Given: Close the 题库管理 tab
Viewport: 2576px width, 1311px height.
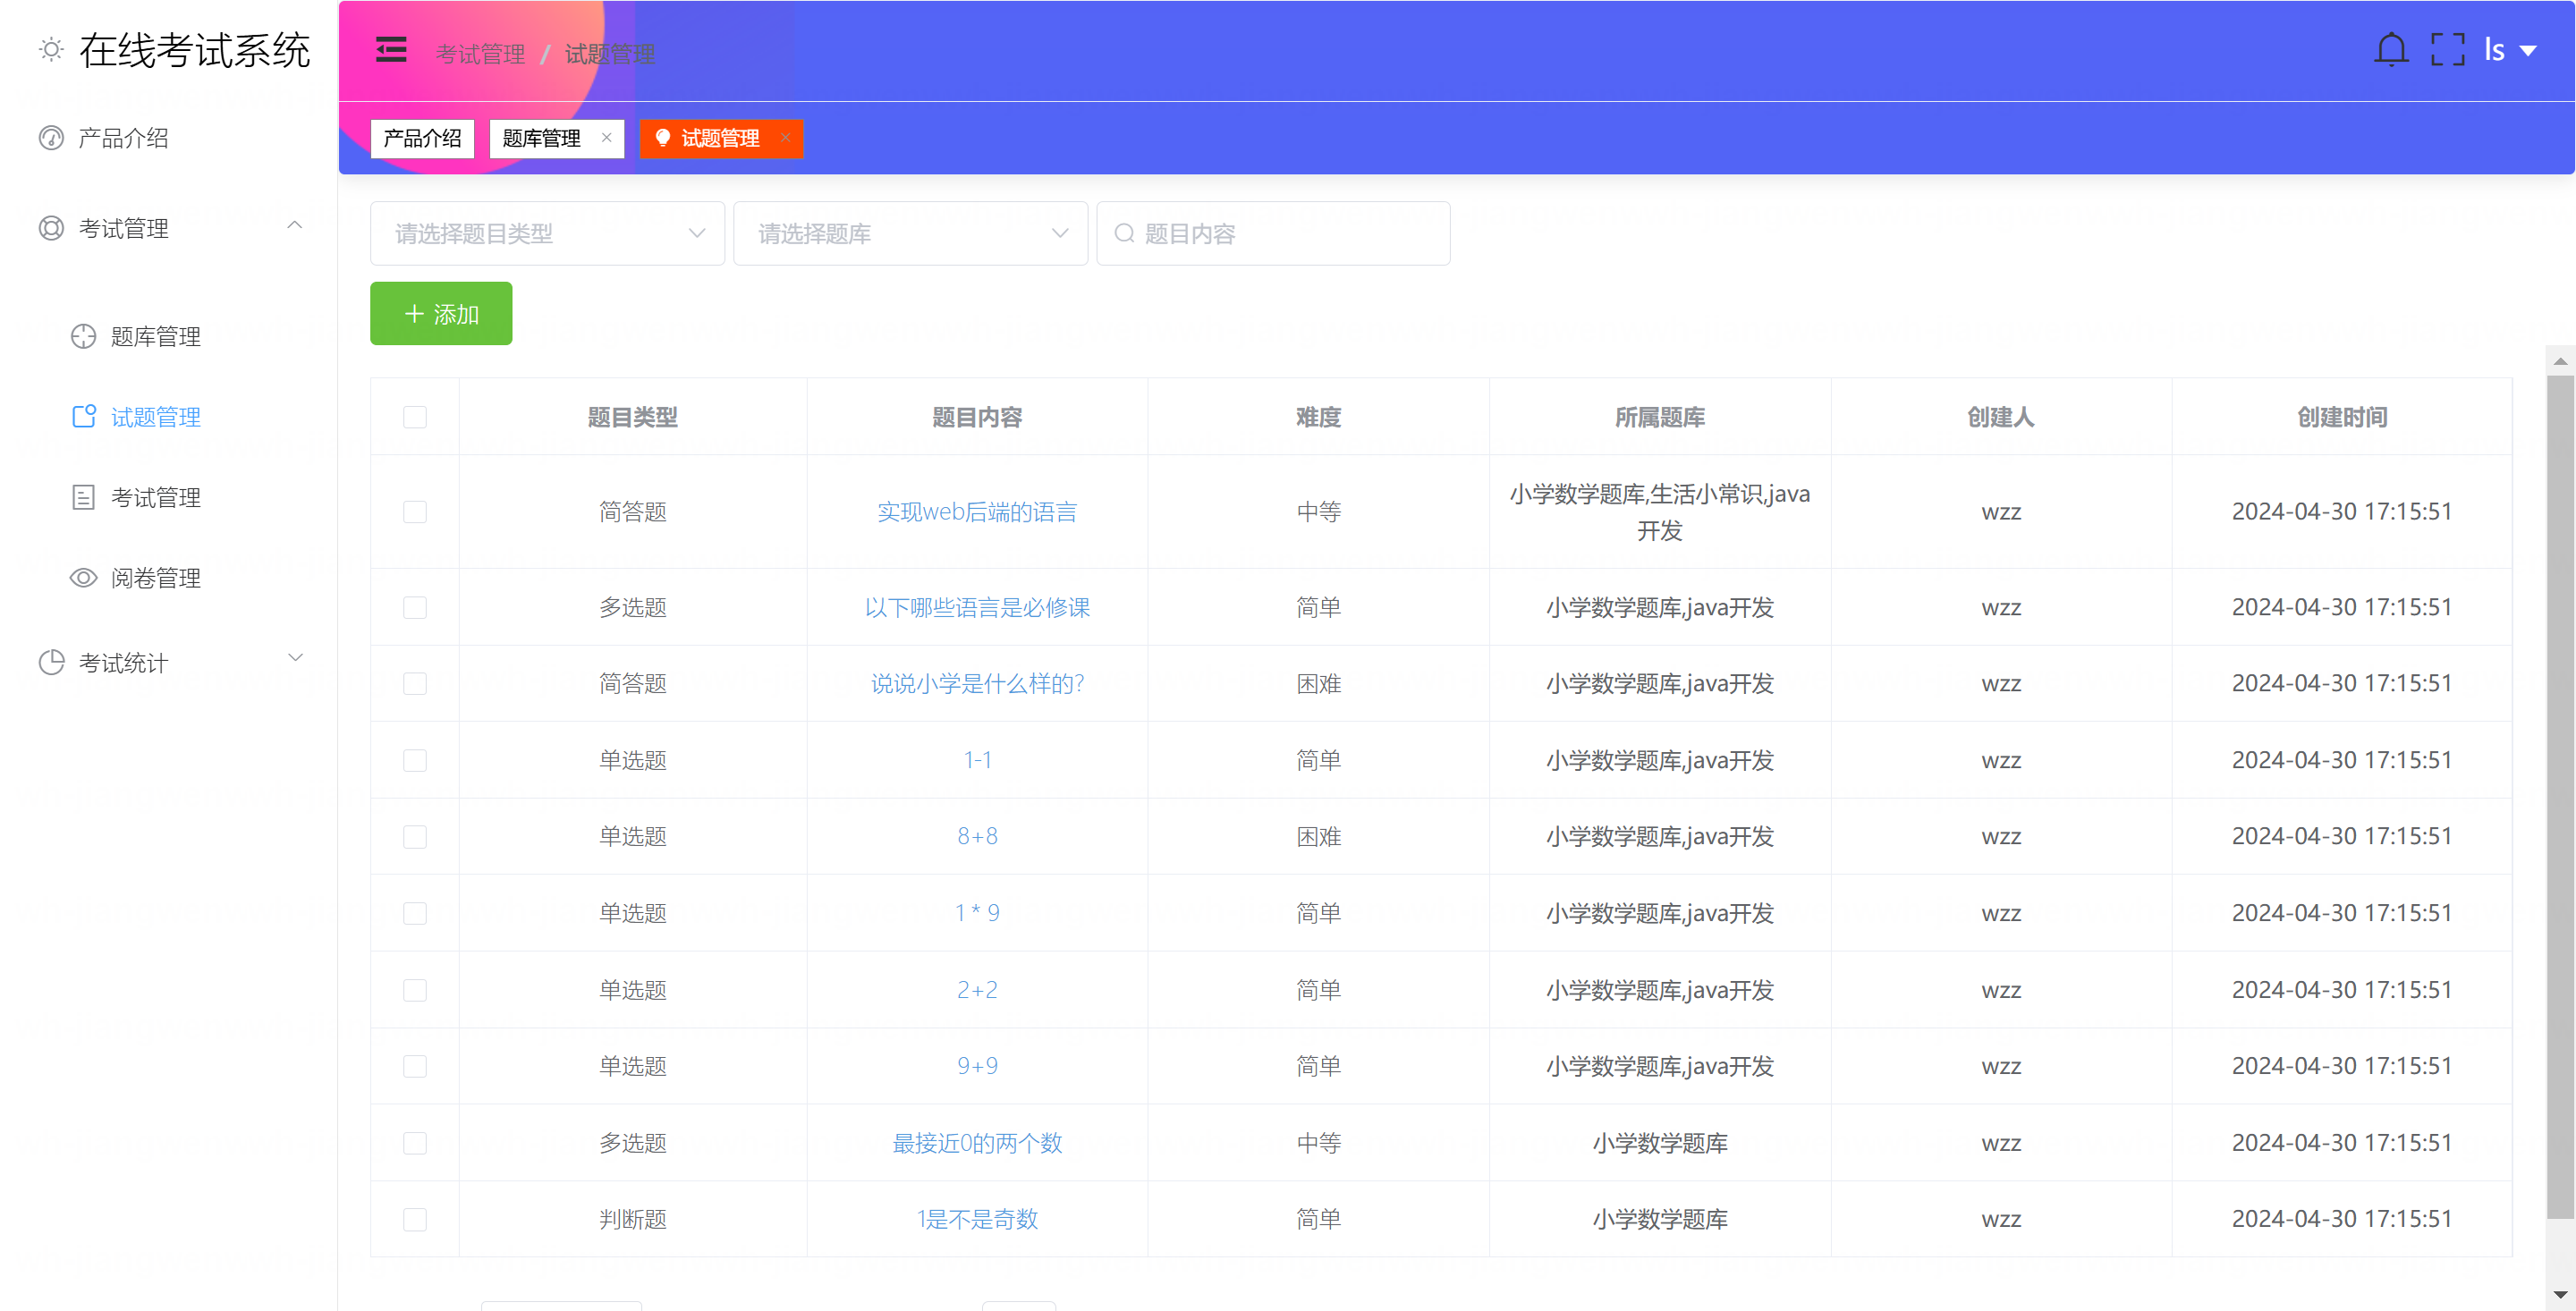Looking at the screenshot, I should pyautogui.click(x=606, y=138).
